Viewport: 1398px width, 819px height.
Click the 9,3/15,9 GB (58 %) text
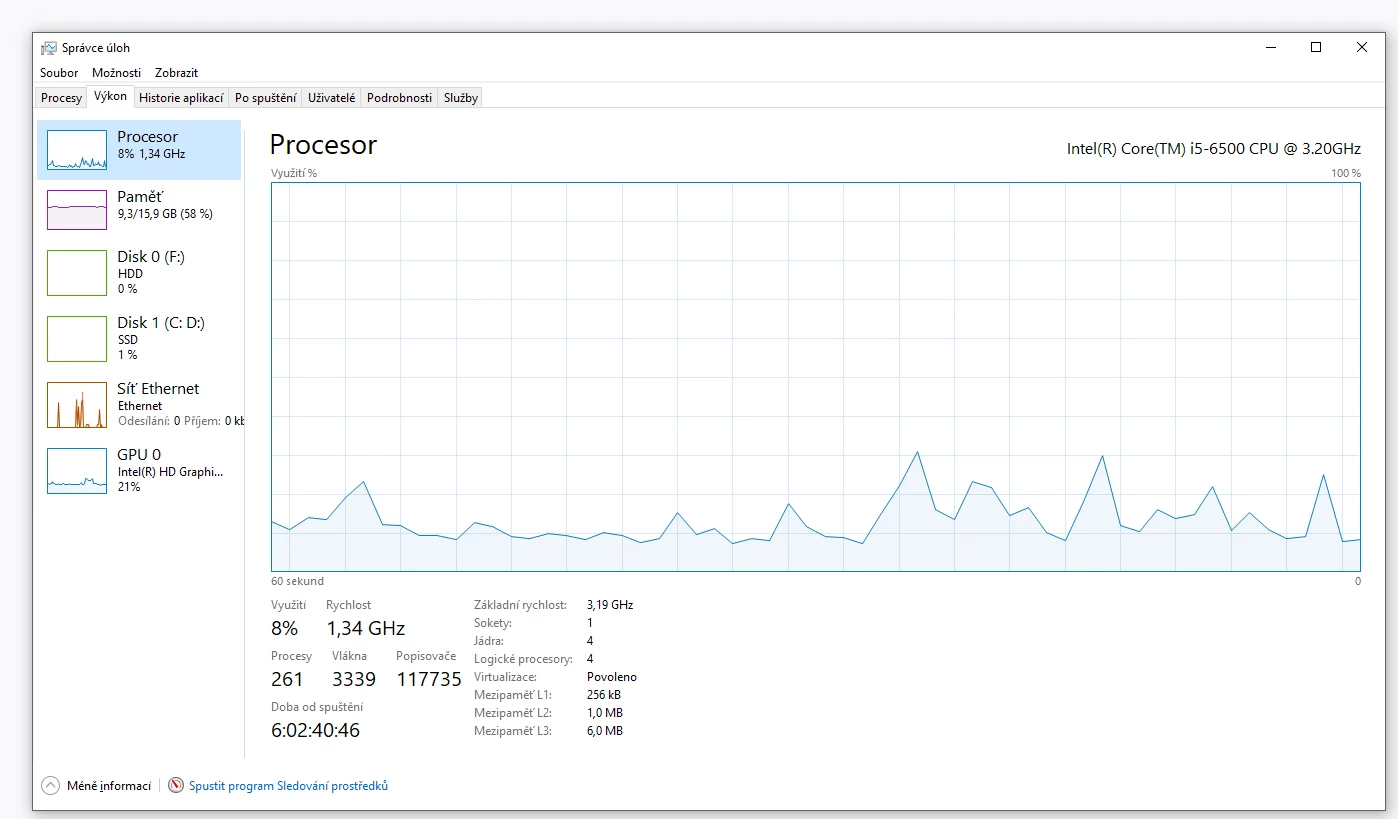click(165, 214)
